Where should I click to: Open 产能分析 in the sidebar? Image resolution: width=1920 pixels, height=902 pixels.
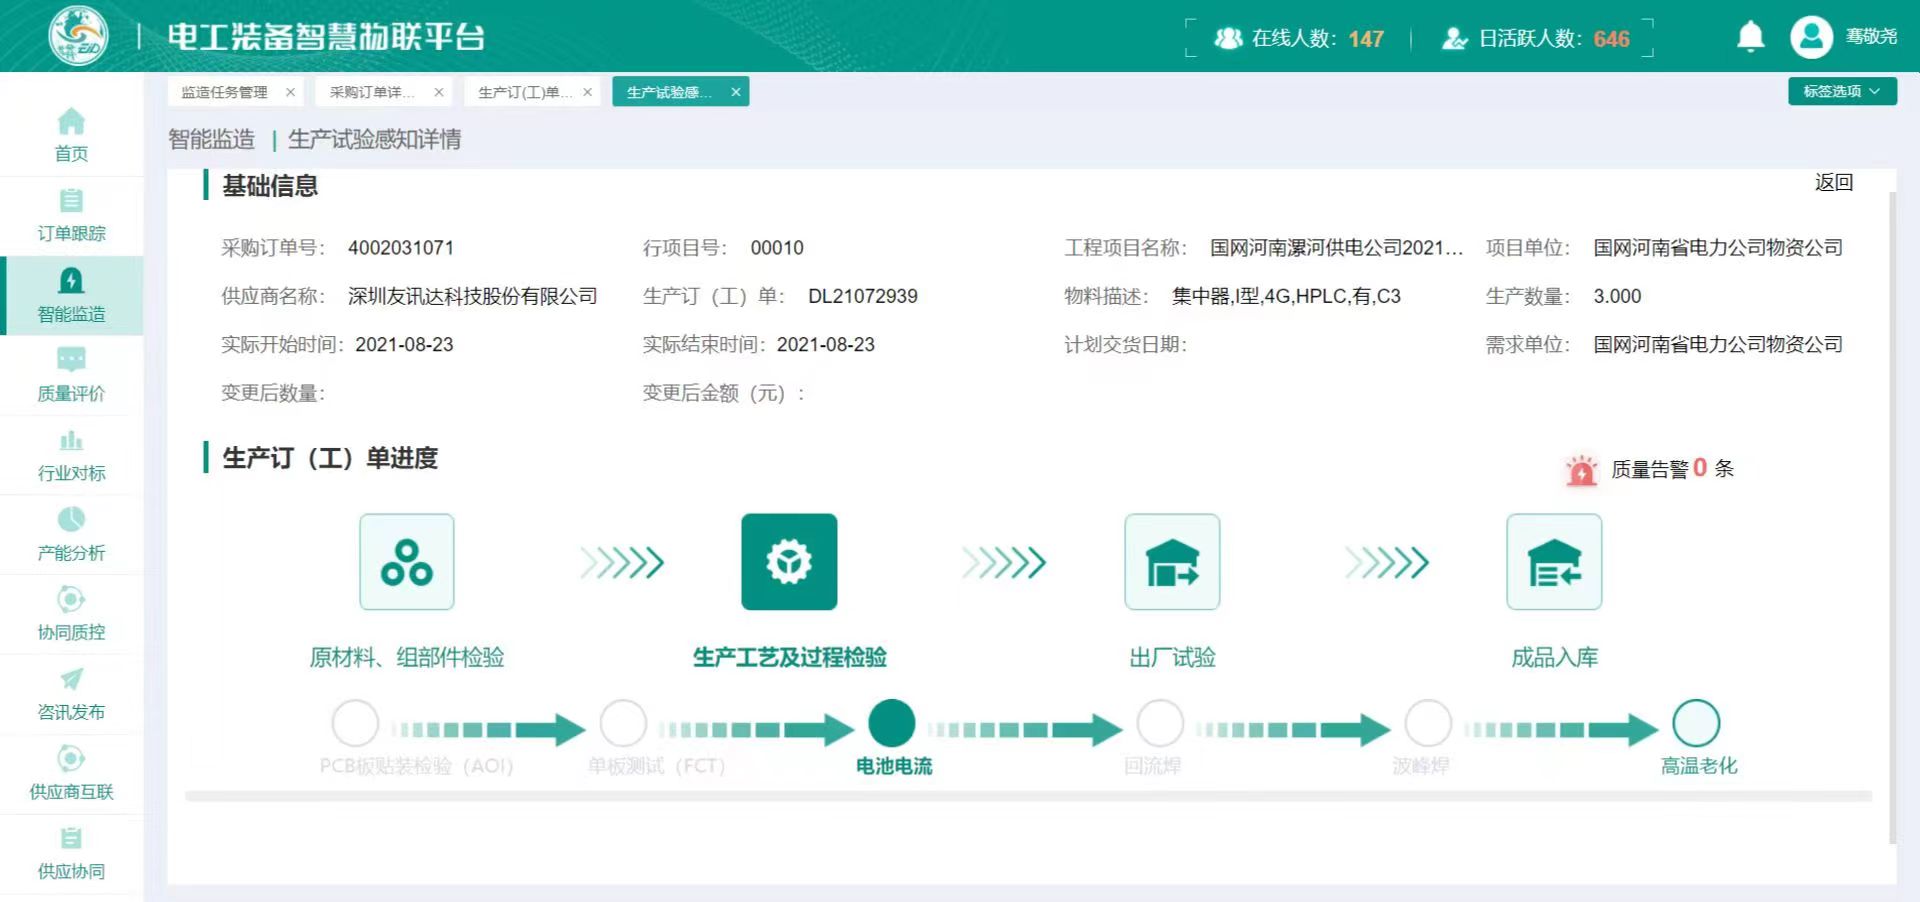click(71, 534)
